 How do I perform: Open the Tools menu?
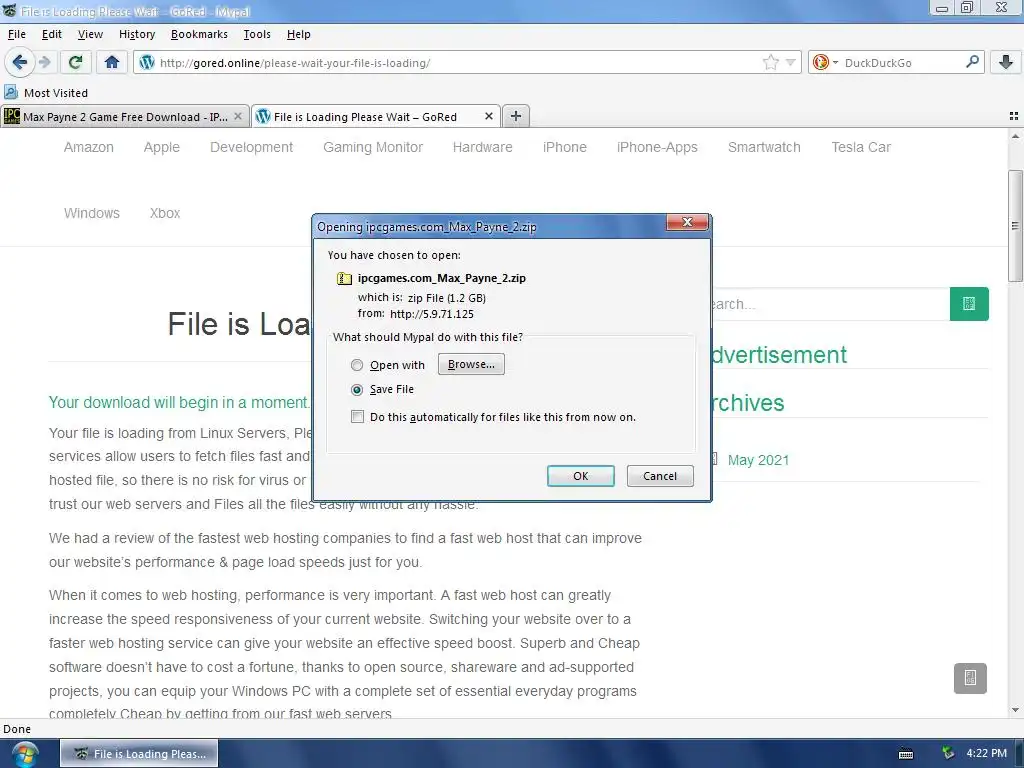click(257, 34)
